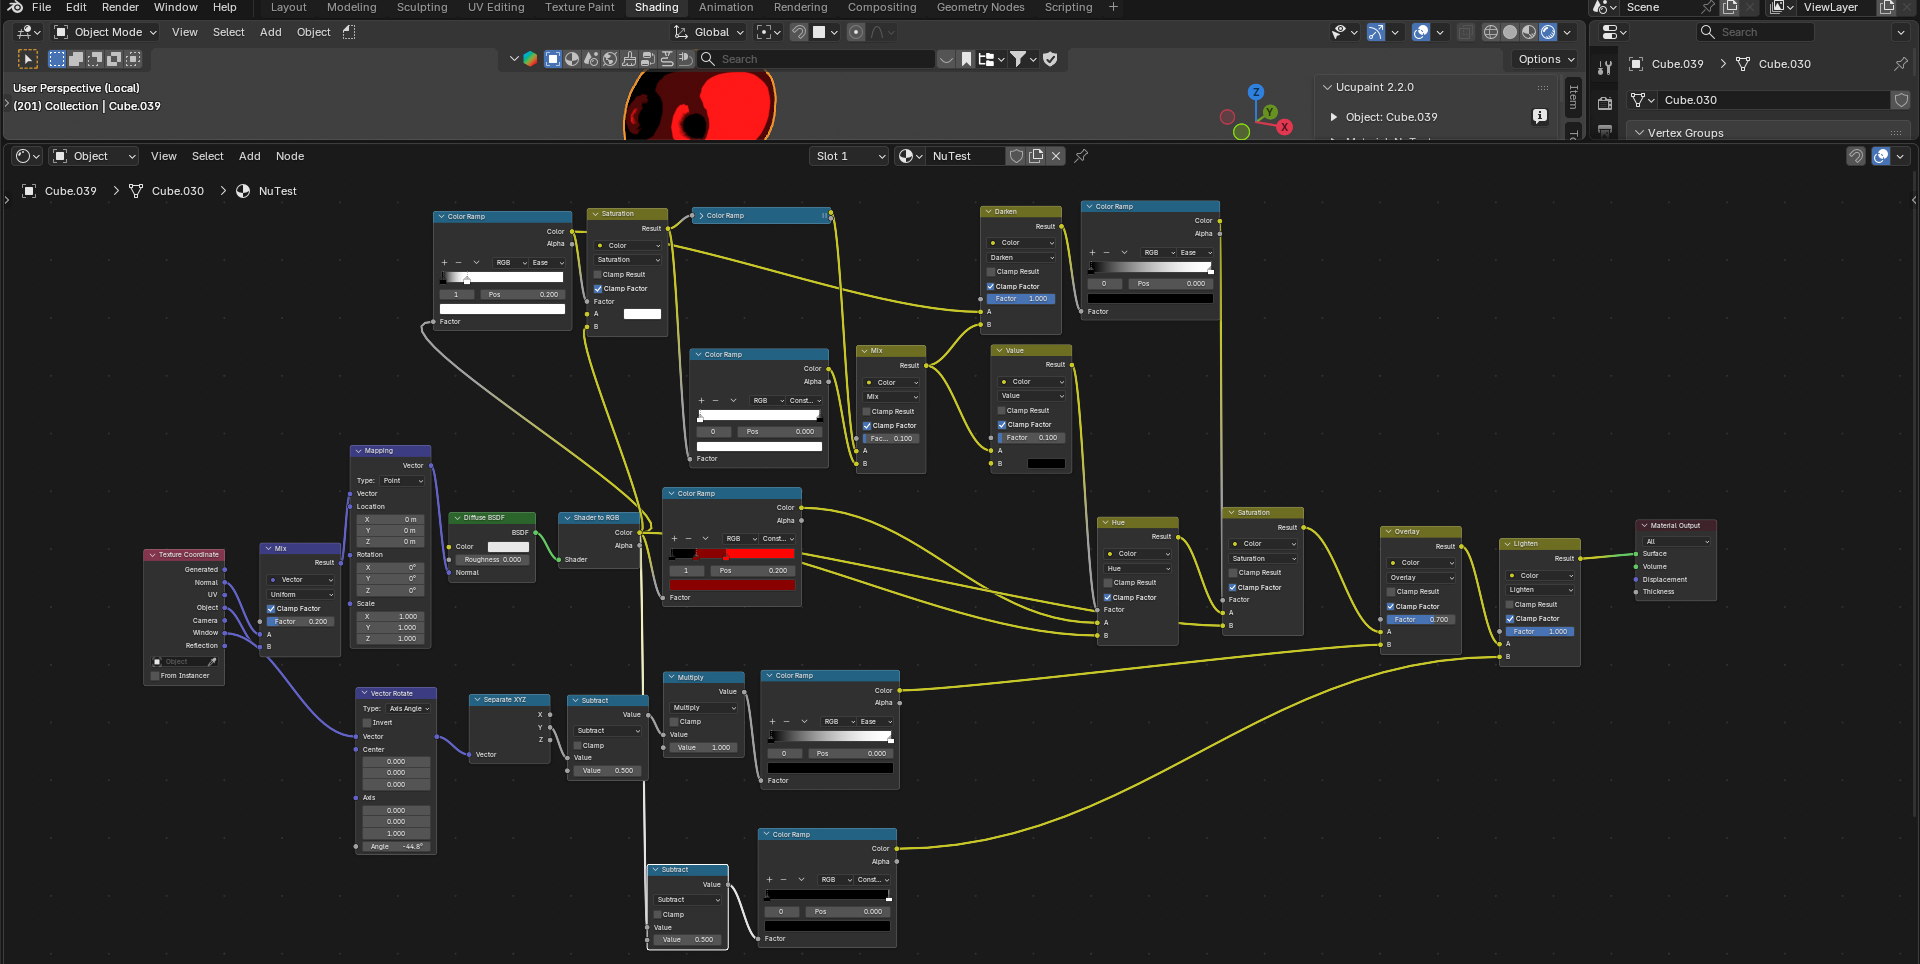Image resolution: width=1920 pixels, height=964 pixels.
Task: Click the Ucupaint info icon
Action: (x=1540, y=116)
